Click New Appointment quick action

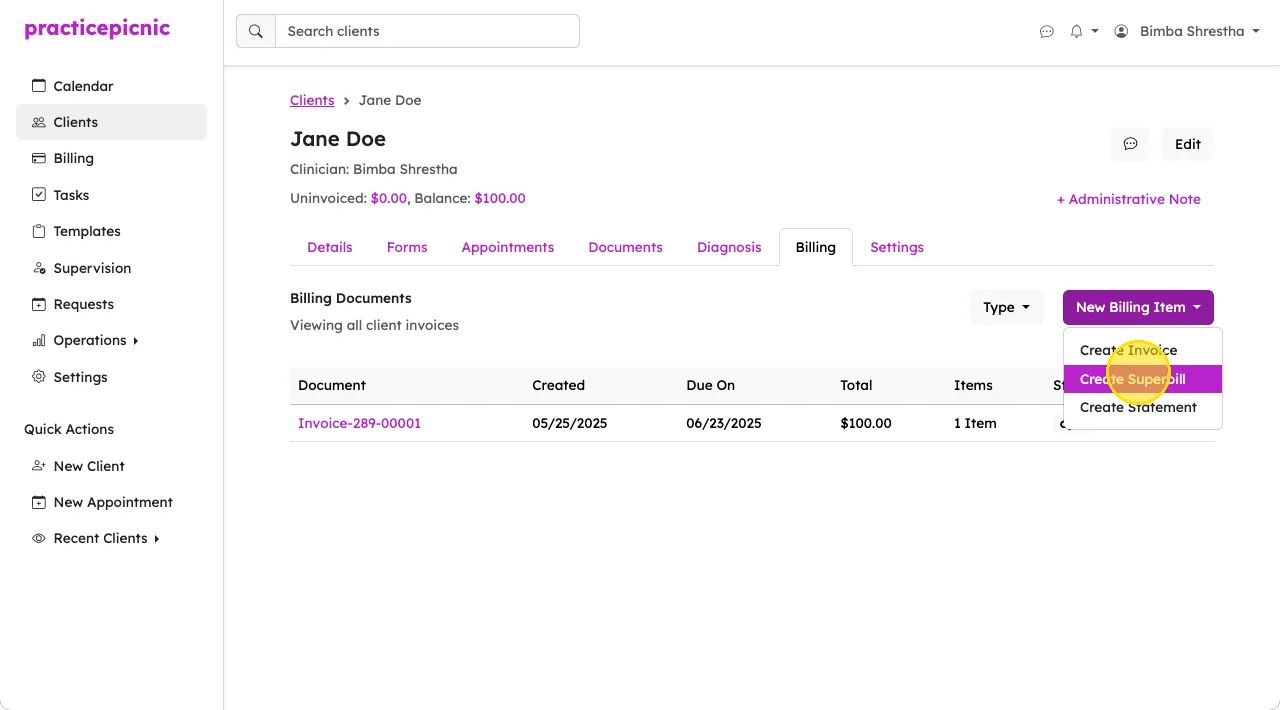point(112,502)
